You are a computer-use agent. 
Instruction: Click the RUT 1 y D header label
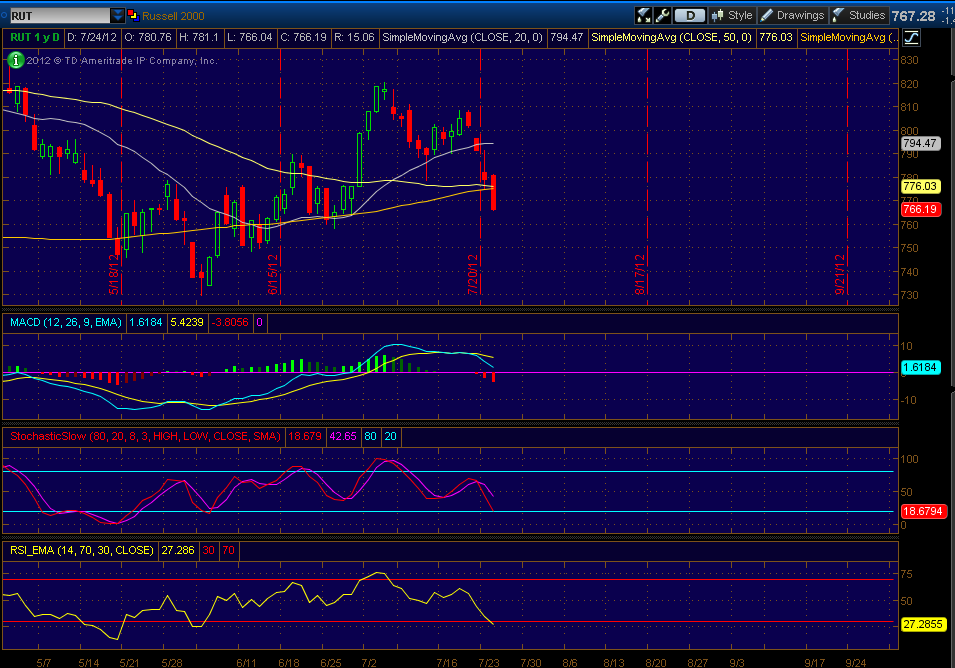coord(35,37)
